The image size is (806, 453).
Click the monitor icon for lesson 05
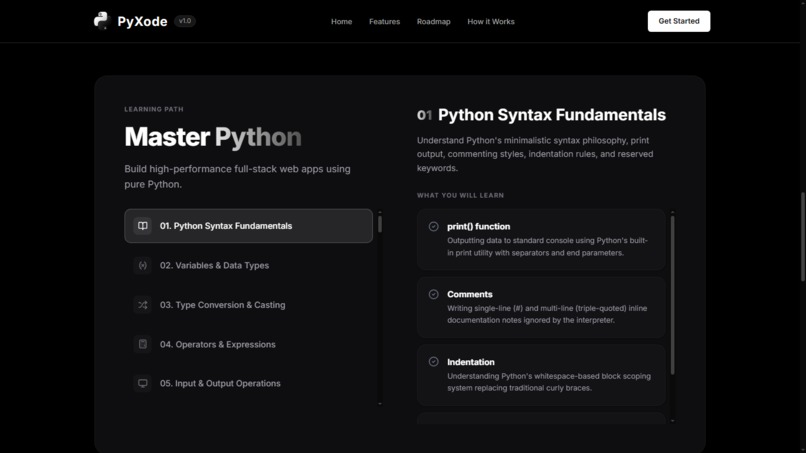[x=142, y=384]
